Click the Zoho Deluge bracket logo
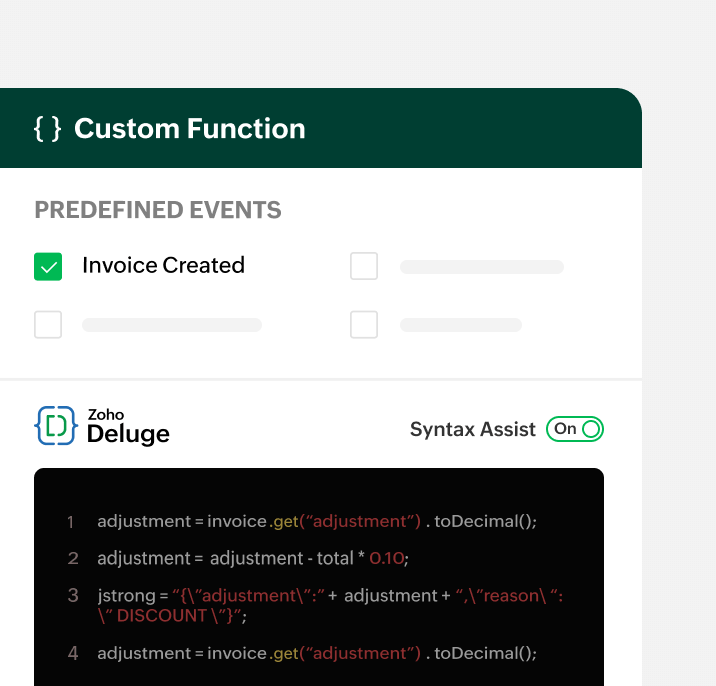 pos(56,425)
